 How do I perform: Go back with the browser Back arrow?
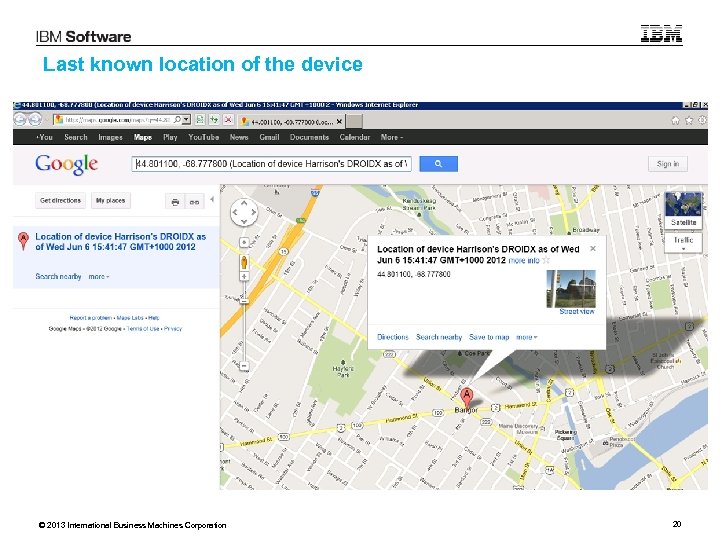pos(21,119)
